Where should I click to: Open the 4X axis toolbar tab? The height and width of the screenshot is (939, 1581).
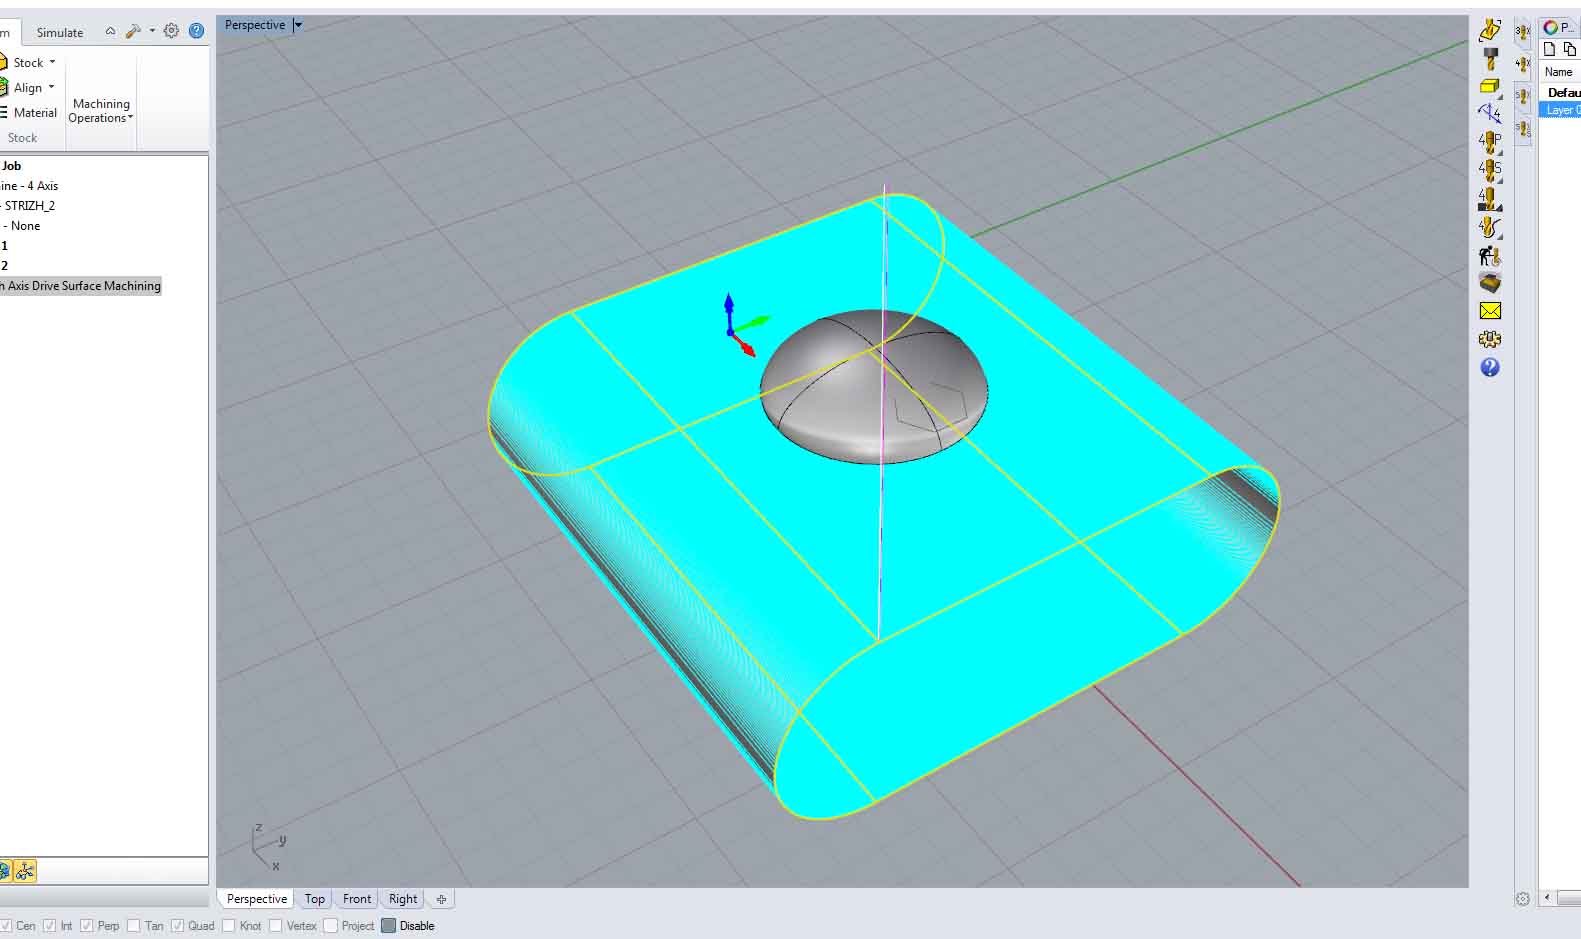coord(1522,65)
